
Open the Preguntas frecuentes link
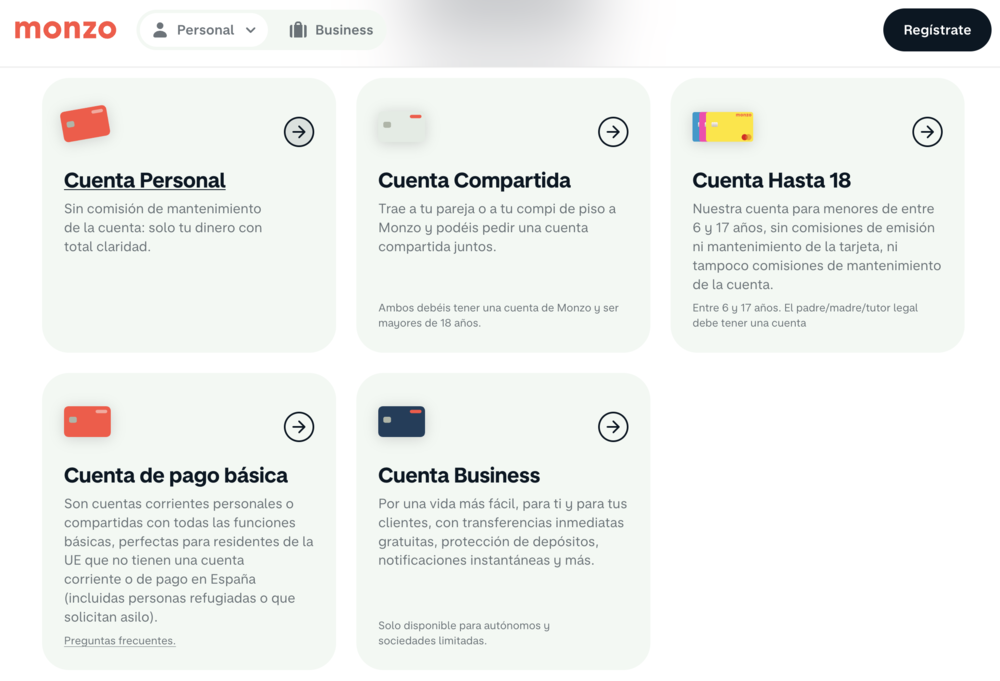pos(120,641)
